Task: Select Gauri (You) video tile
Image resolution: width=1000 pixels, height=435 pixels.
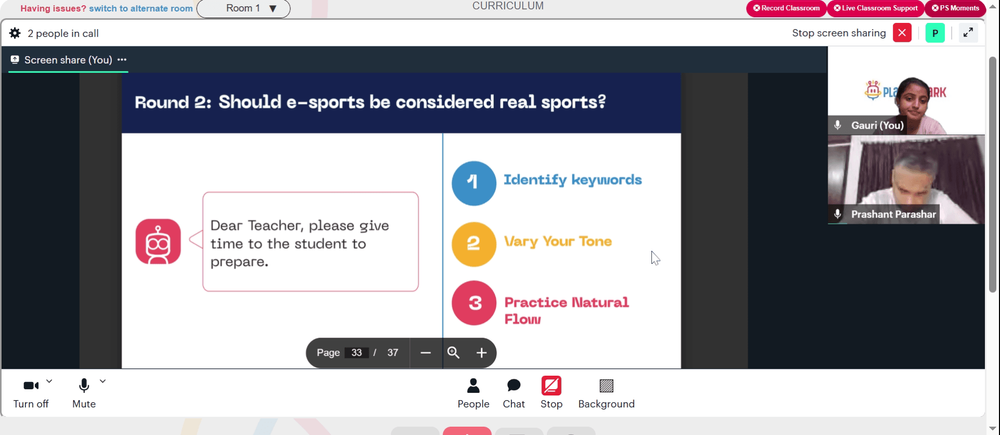Action: click(x=906, y=90)
